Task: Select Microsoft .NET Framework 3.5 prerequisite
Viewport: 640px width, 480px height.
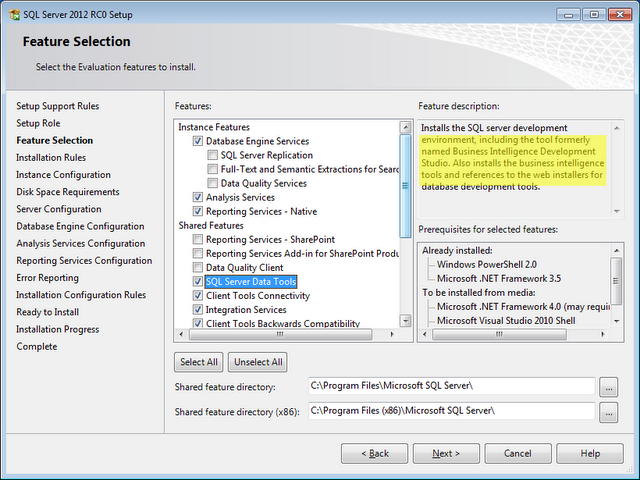Action: click(499, 278)
